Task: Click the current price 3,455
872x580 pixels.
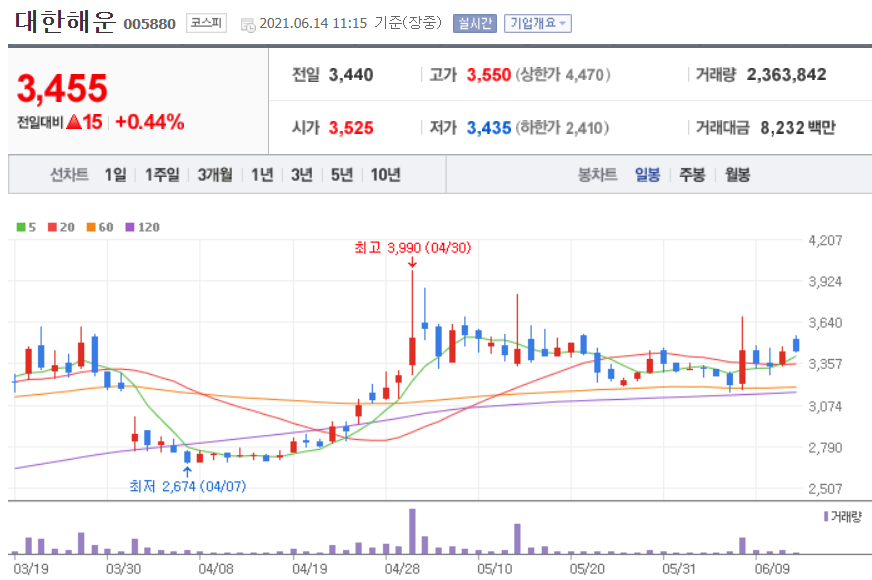Action: pyautogui.click(x=62, y=88)
